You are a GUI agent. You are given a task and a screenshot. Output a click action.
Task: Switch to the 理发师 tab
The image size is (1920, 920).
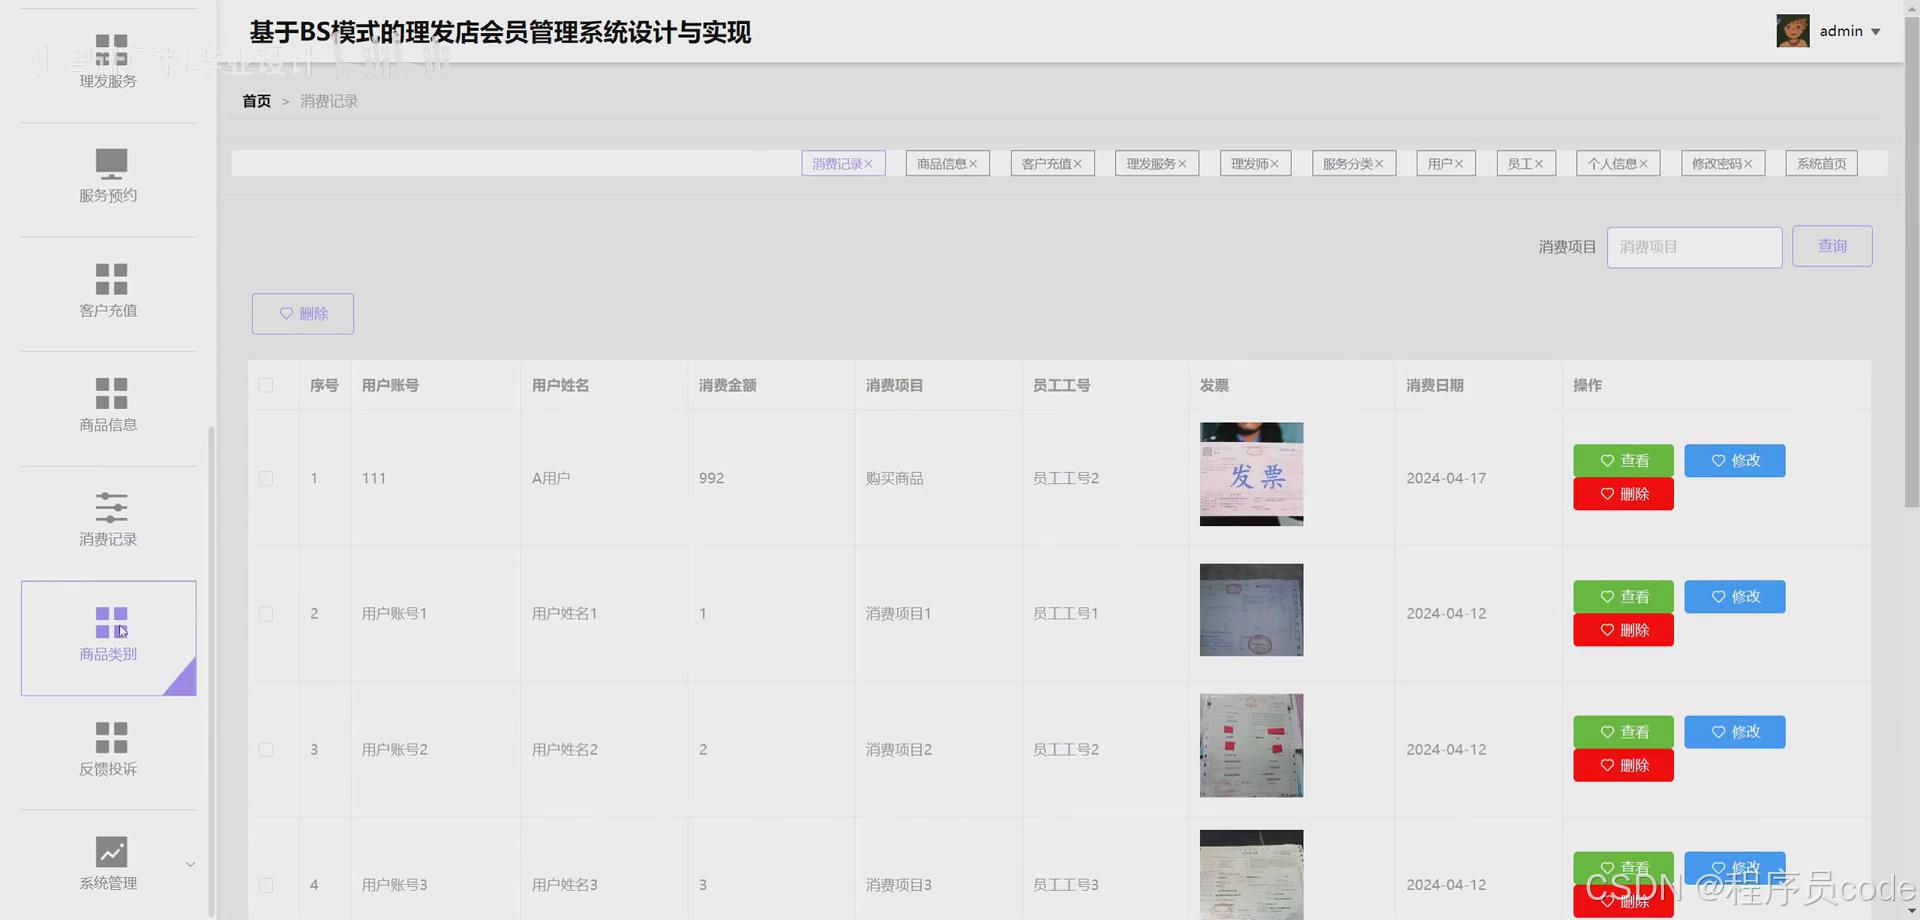(1255, 163)
